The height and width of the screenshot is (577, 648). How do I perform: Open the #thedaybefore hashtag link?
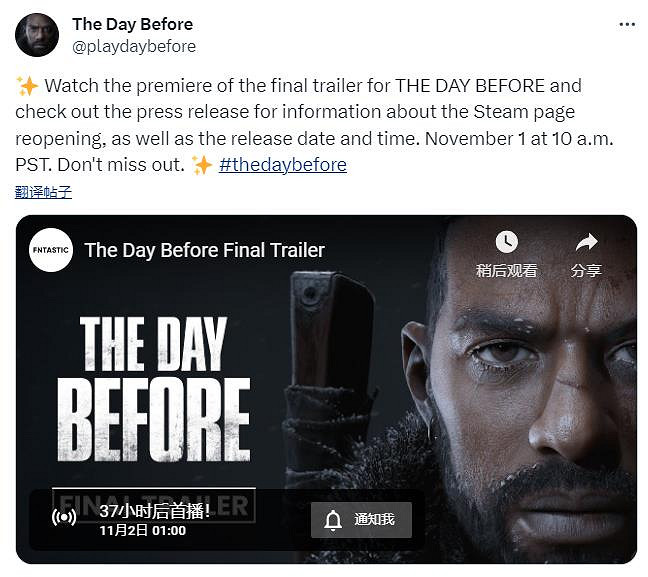tap(283, 165)
